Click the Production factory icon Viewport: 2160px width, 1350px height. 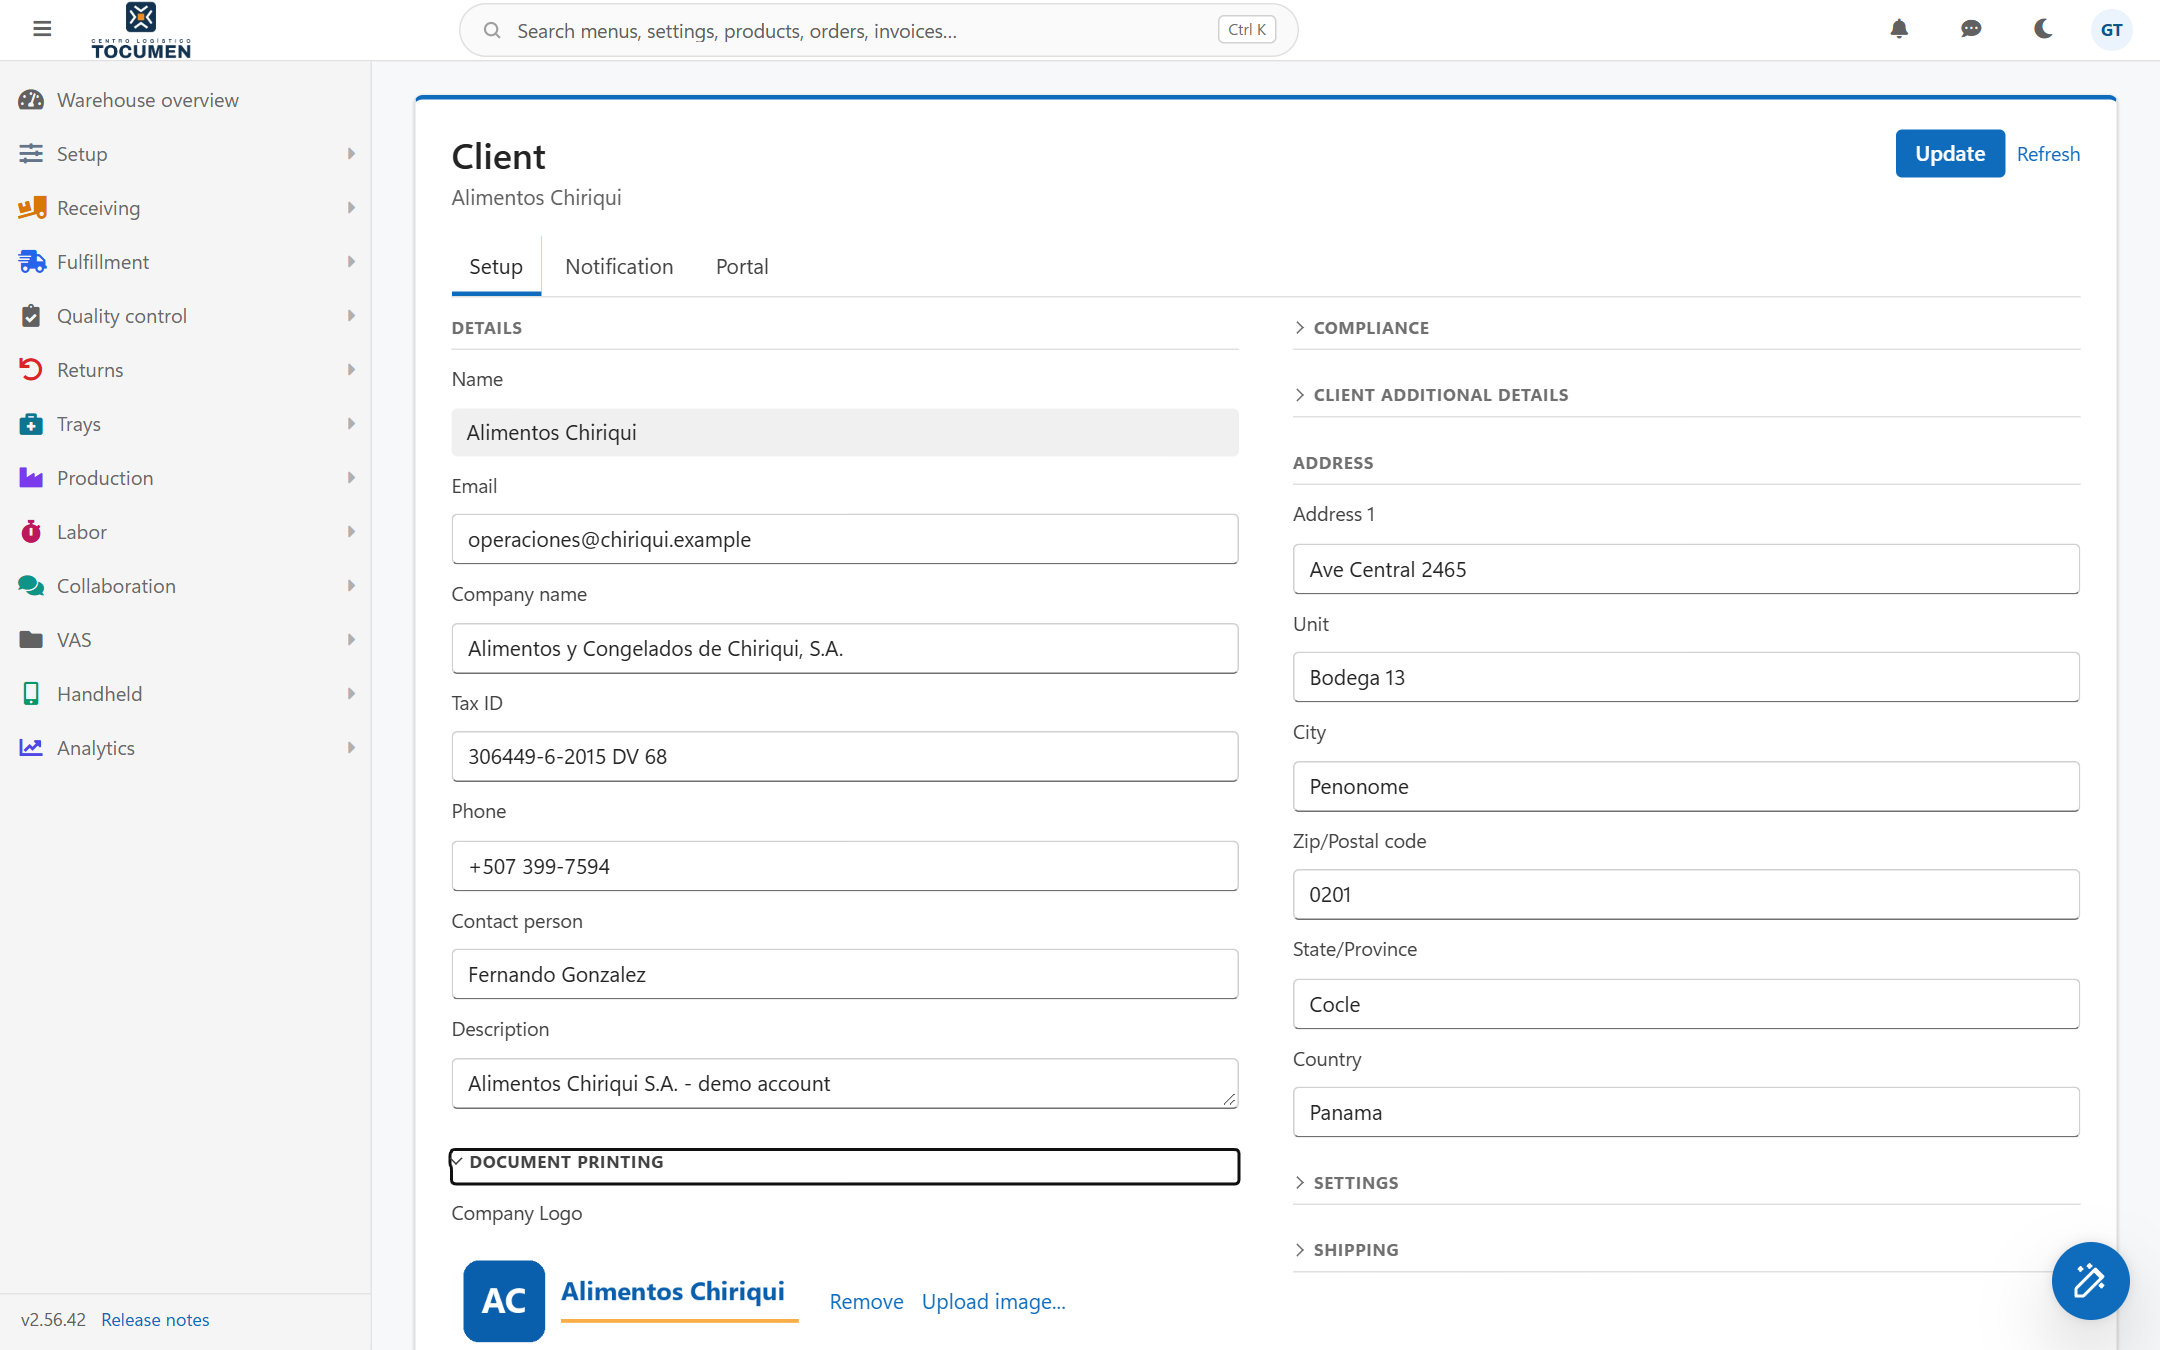[31, 478]
